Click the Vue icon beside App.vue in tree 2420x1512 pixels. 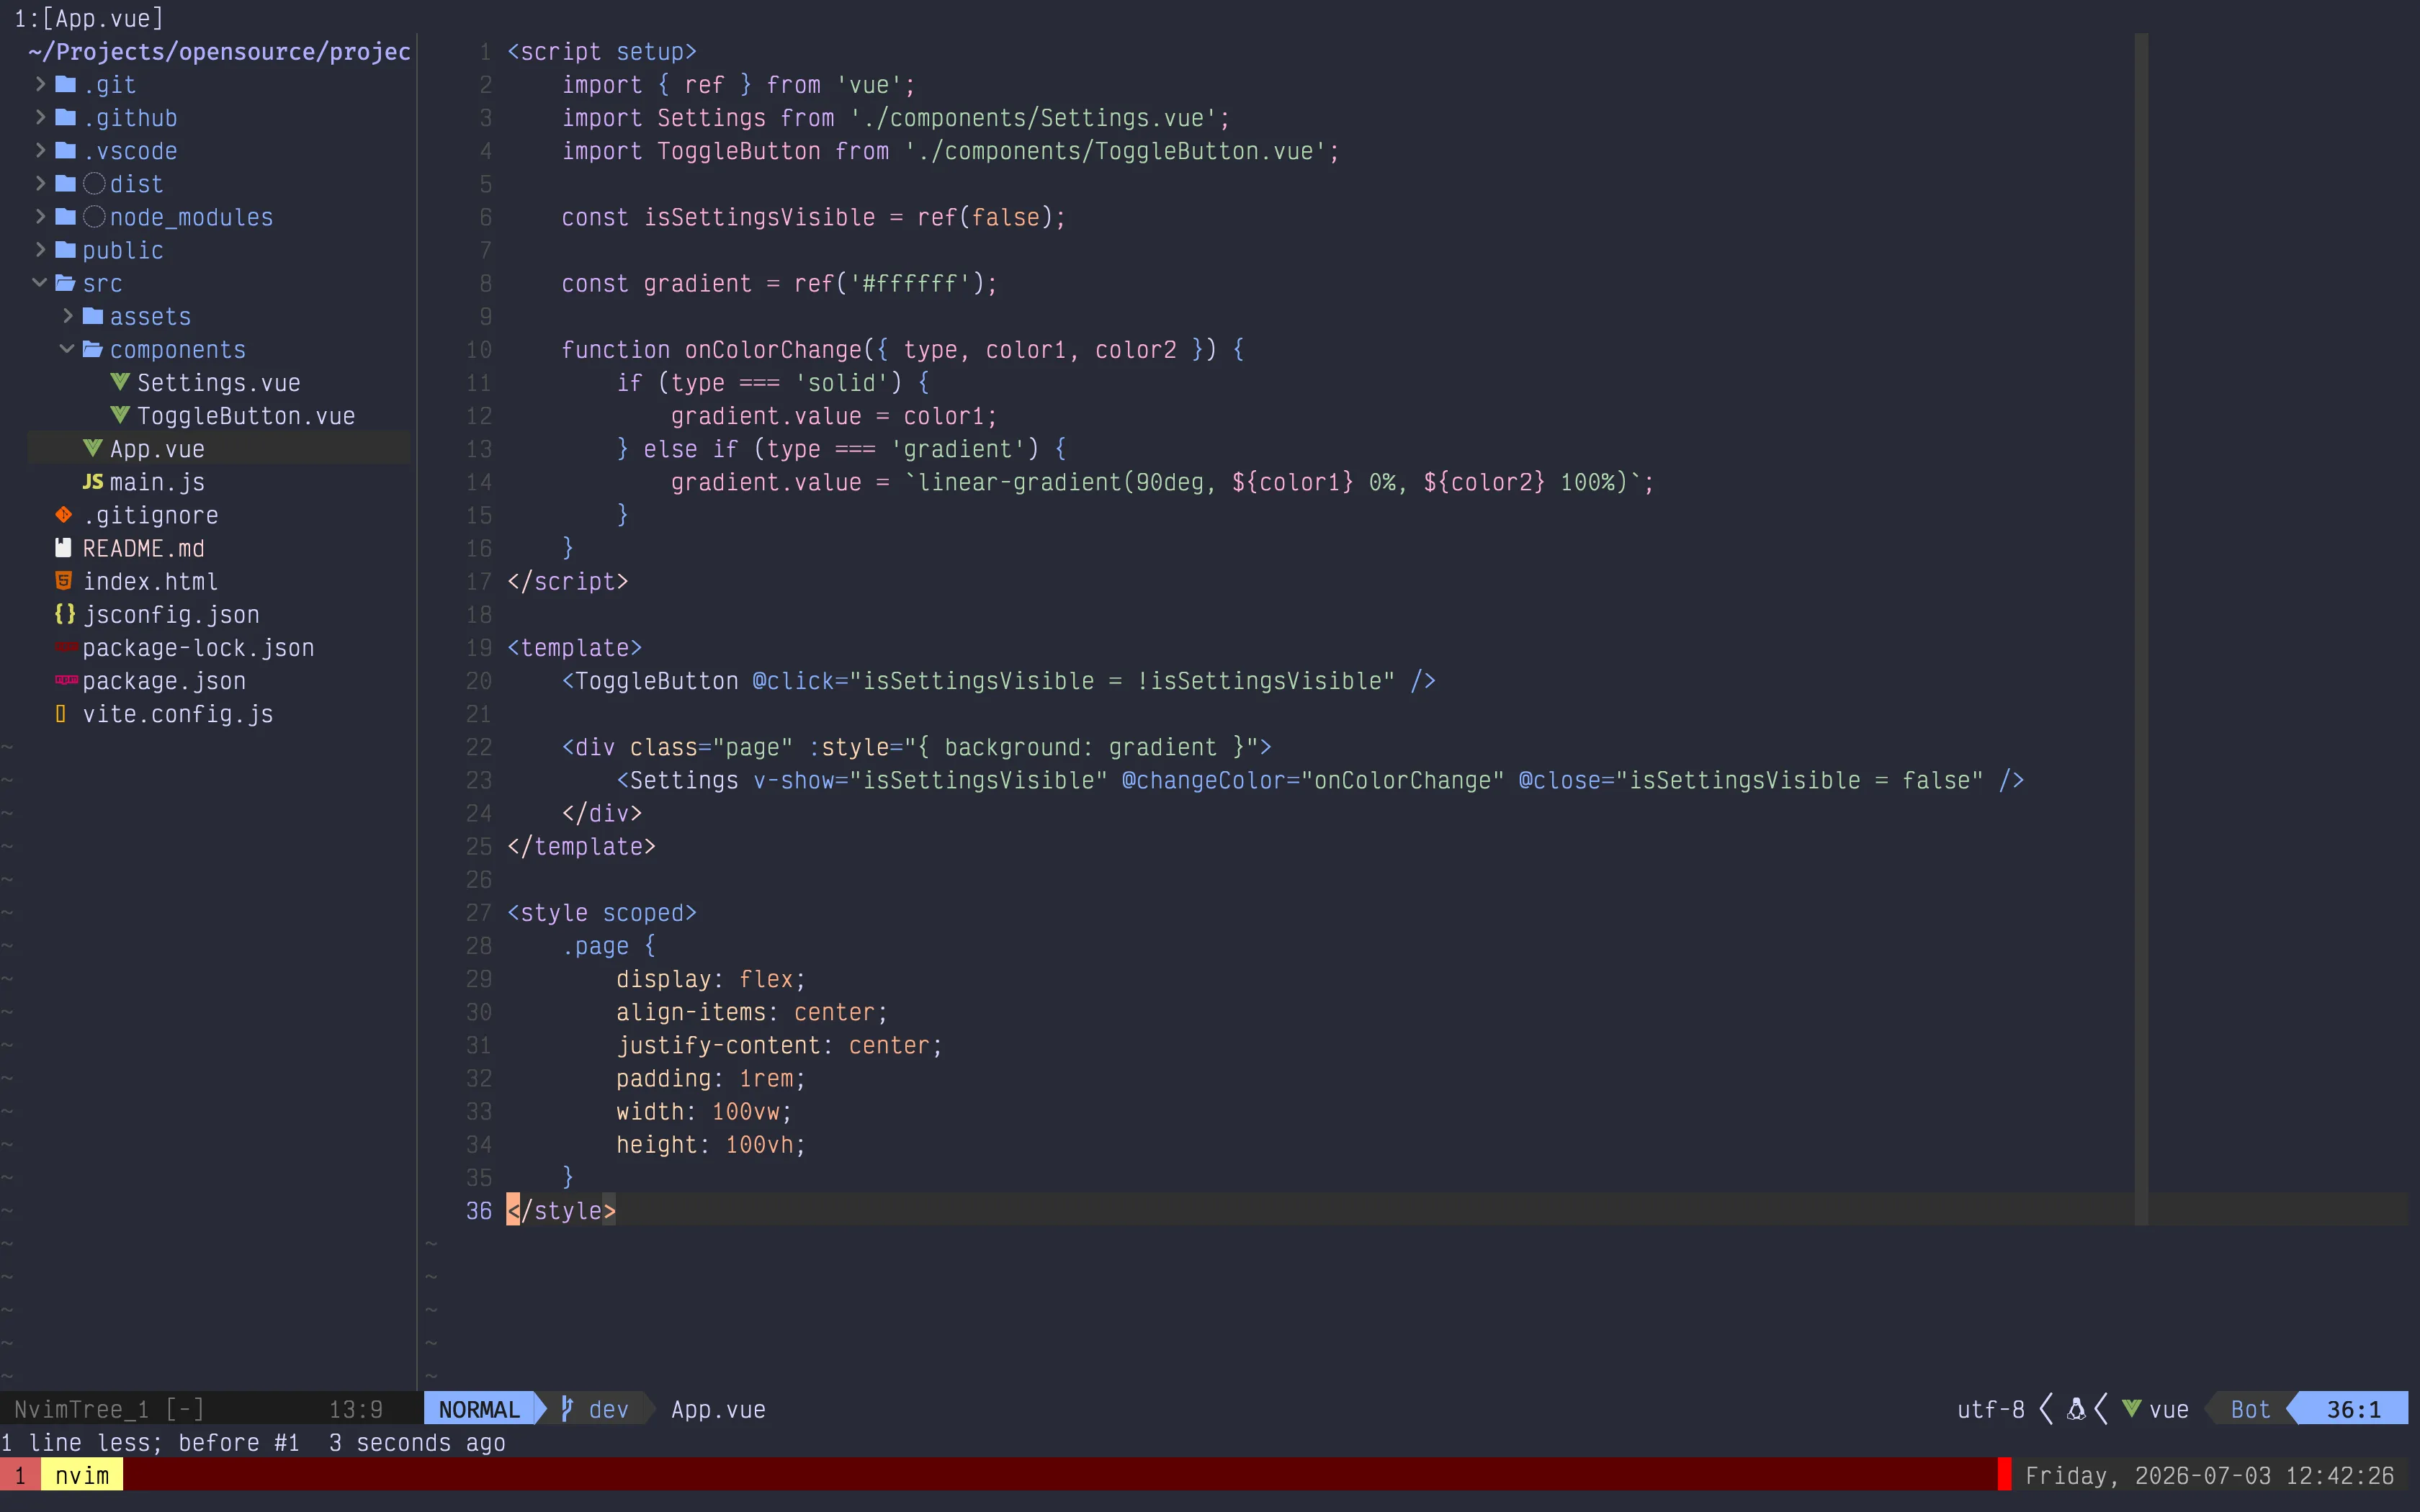click(x=93, y=448)
